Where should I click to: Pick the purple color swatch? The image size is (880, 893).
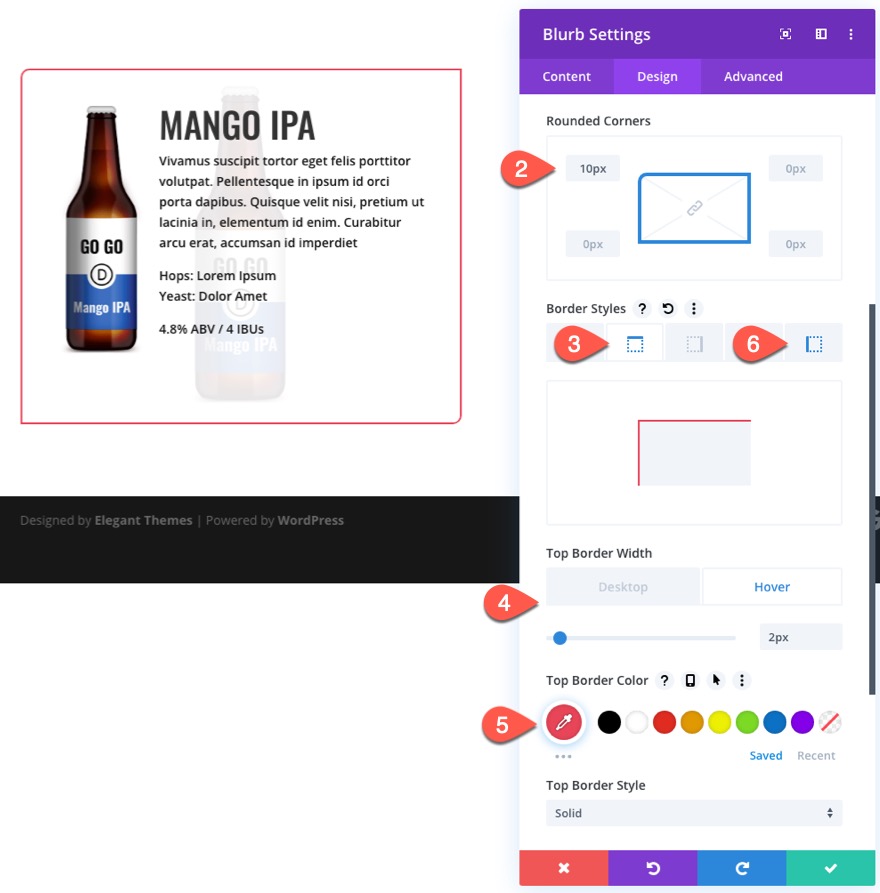[x=802, y=722]
